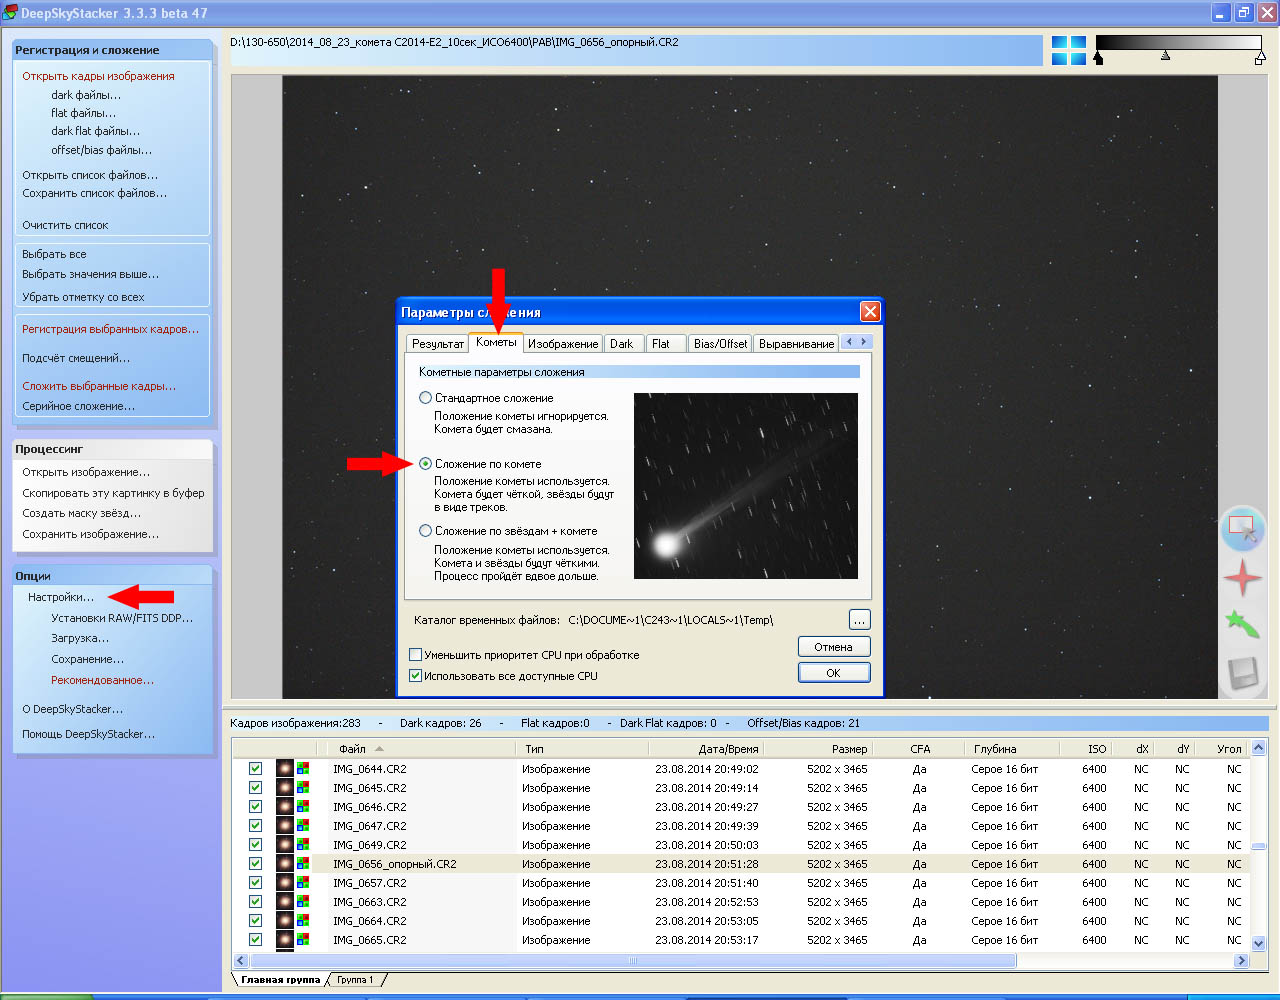
Task: Choose stars plus comet stacking option
Action: coord(426,531)
